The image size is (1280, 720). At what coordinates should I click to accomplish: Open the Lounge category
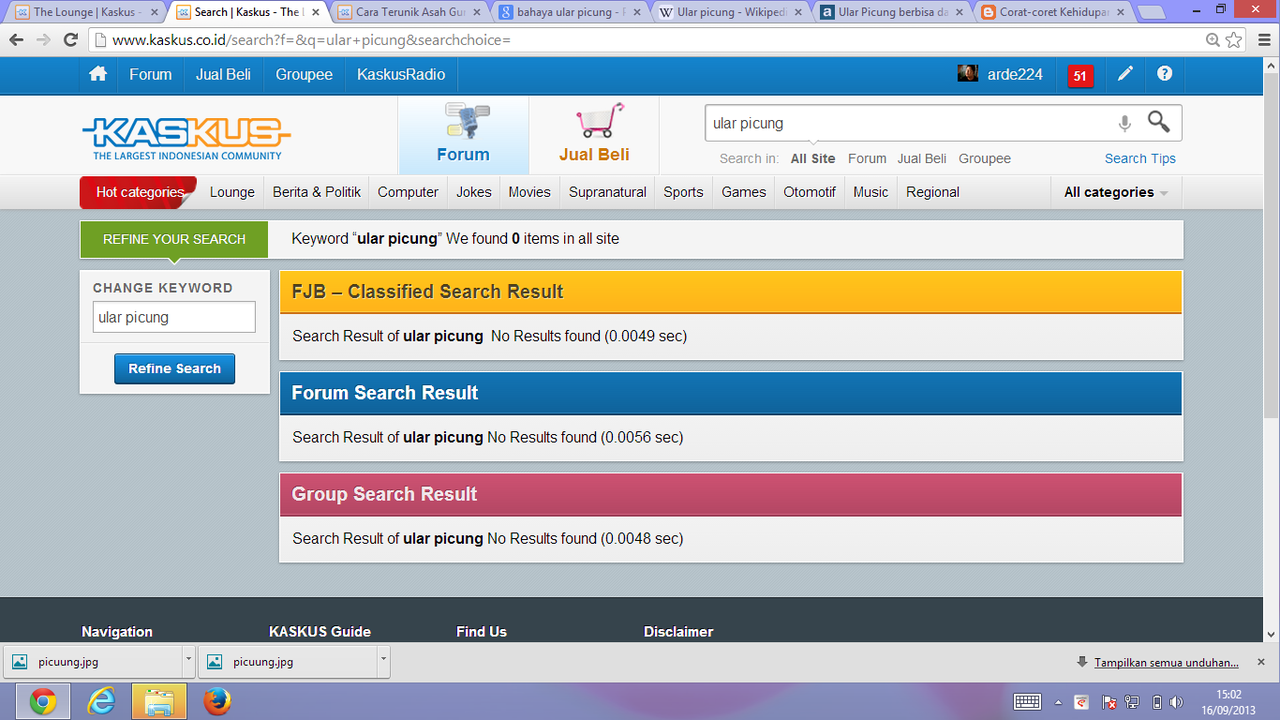pos(232,192)
